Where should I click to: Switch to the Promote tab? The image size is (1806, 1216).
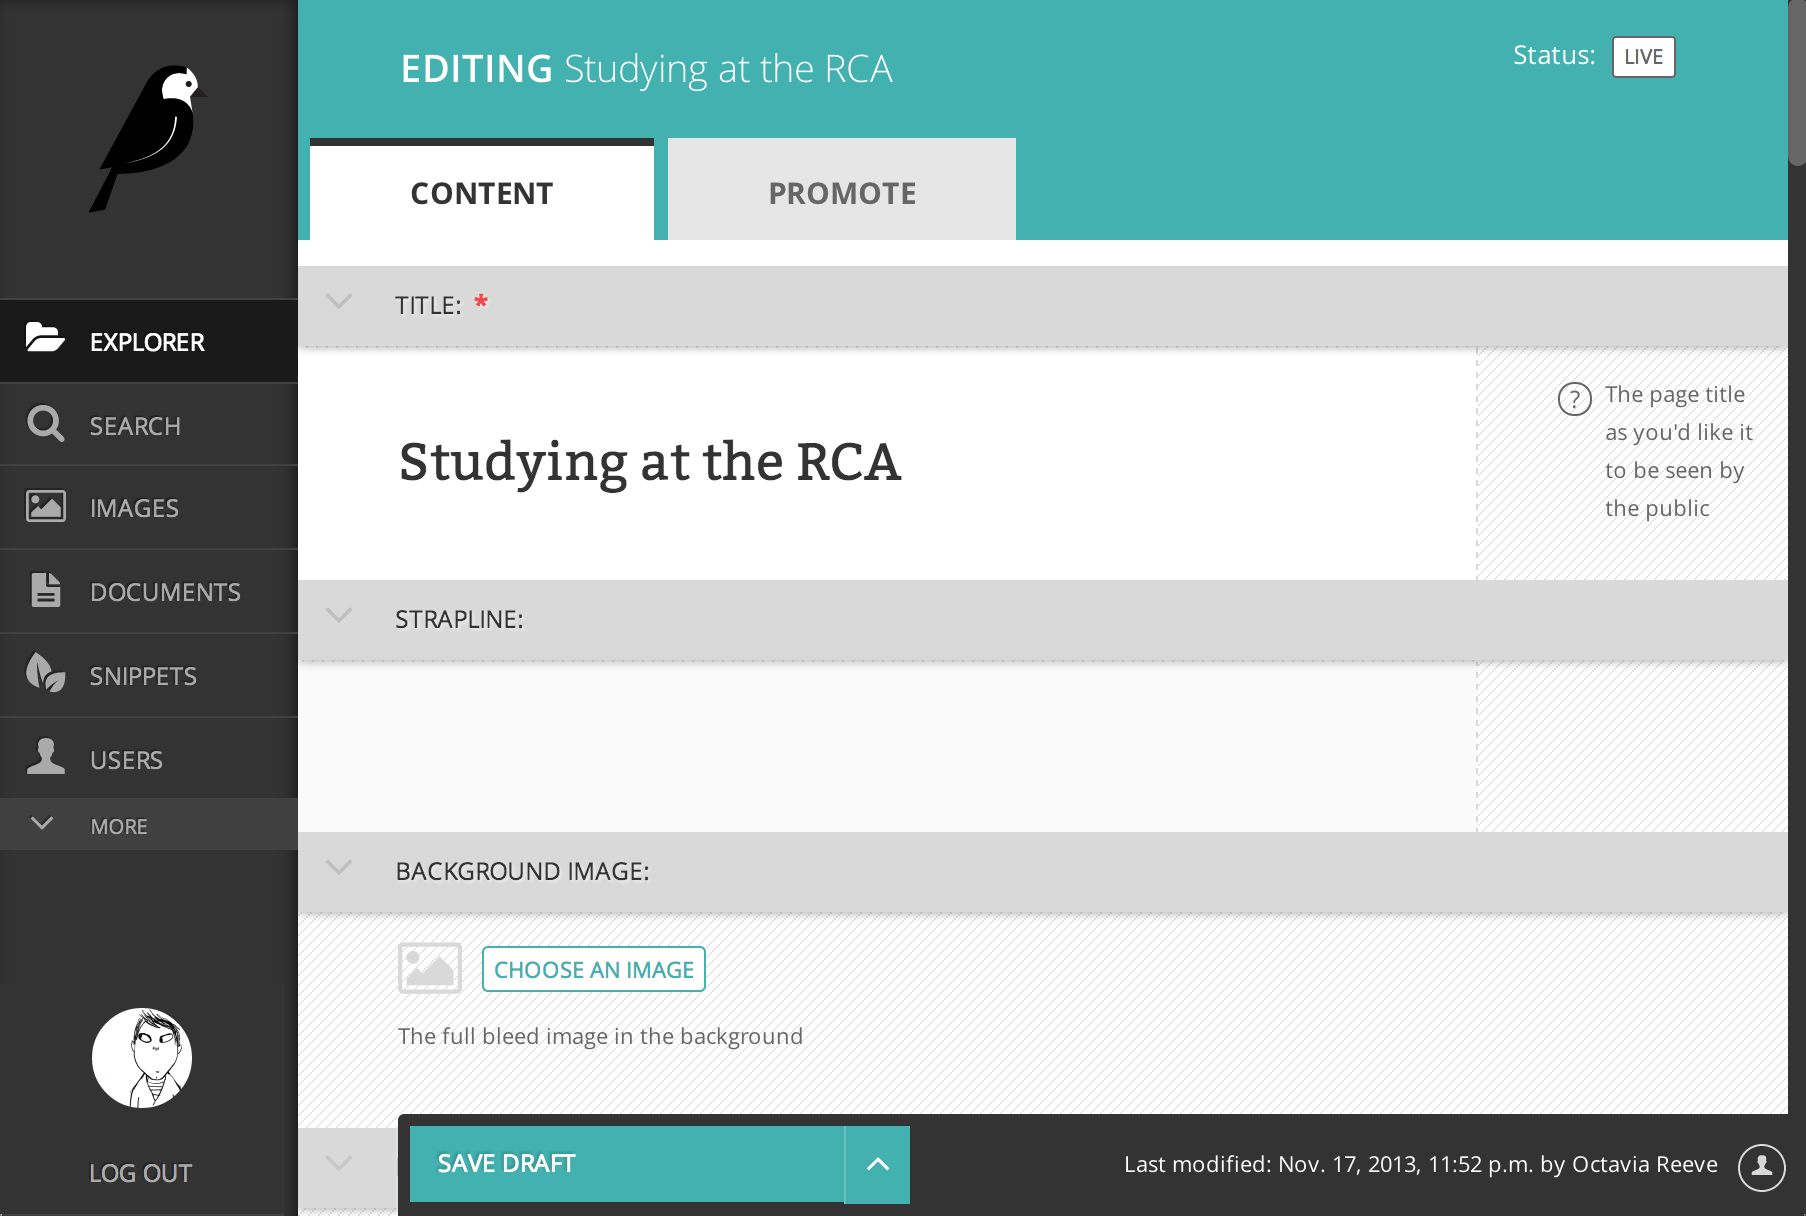(x=842, y=192)
